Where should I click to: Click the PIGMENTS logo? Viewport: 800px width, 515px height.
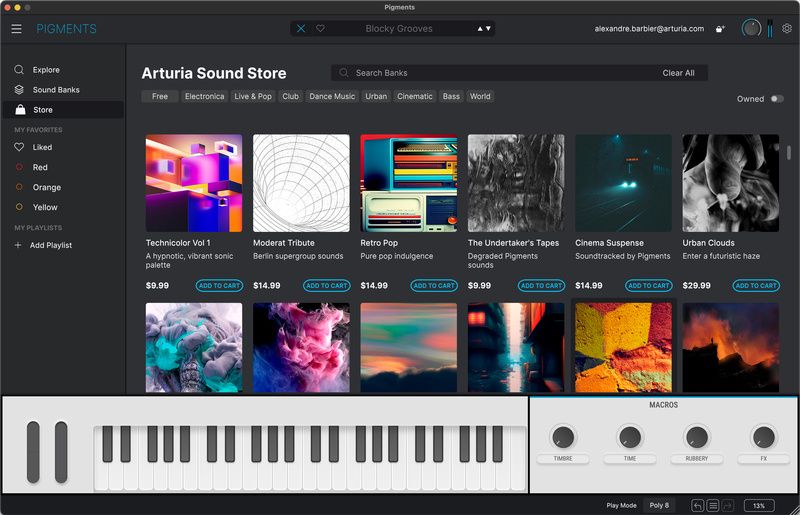(x=66, y=29)
